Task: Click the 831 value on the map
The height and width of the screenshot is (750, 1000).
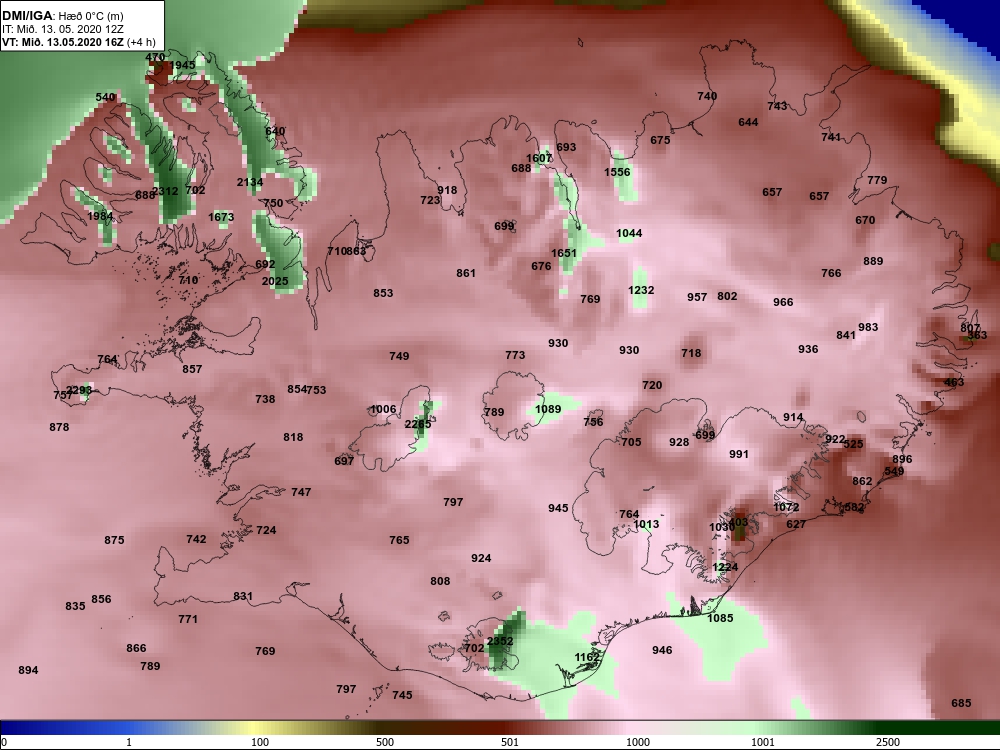Action: pyautogui.click(x=243, y=597)
